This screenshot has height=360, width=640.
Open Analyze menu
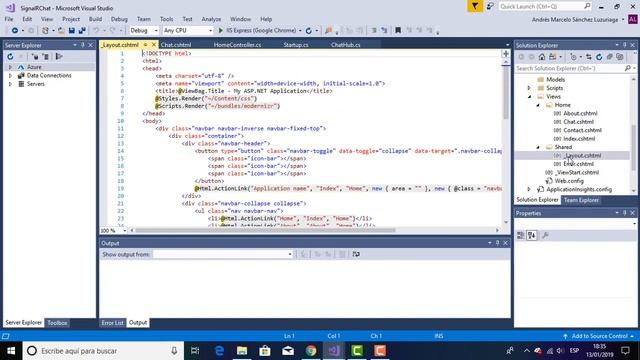click(x=211, y=19)
